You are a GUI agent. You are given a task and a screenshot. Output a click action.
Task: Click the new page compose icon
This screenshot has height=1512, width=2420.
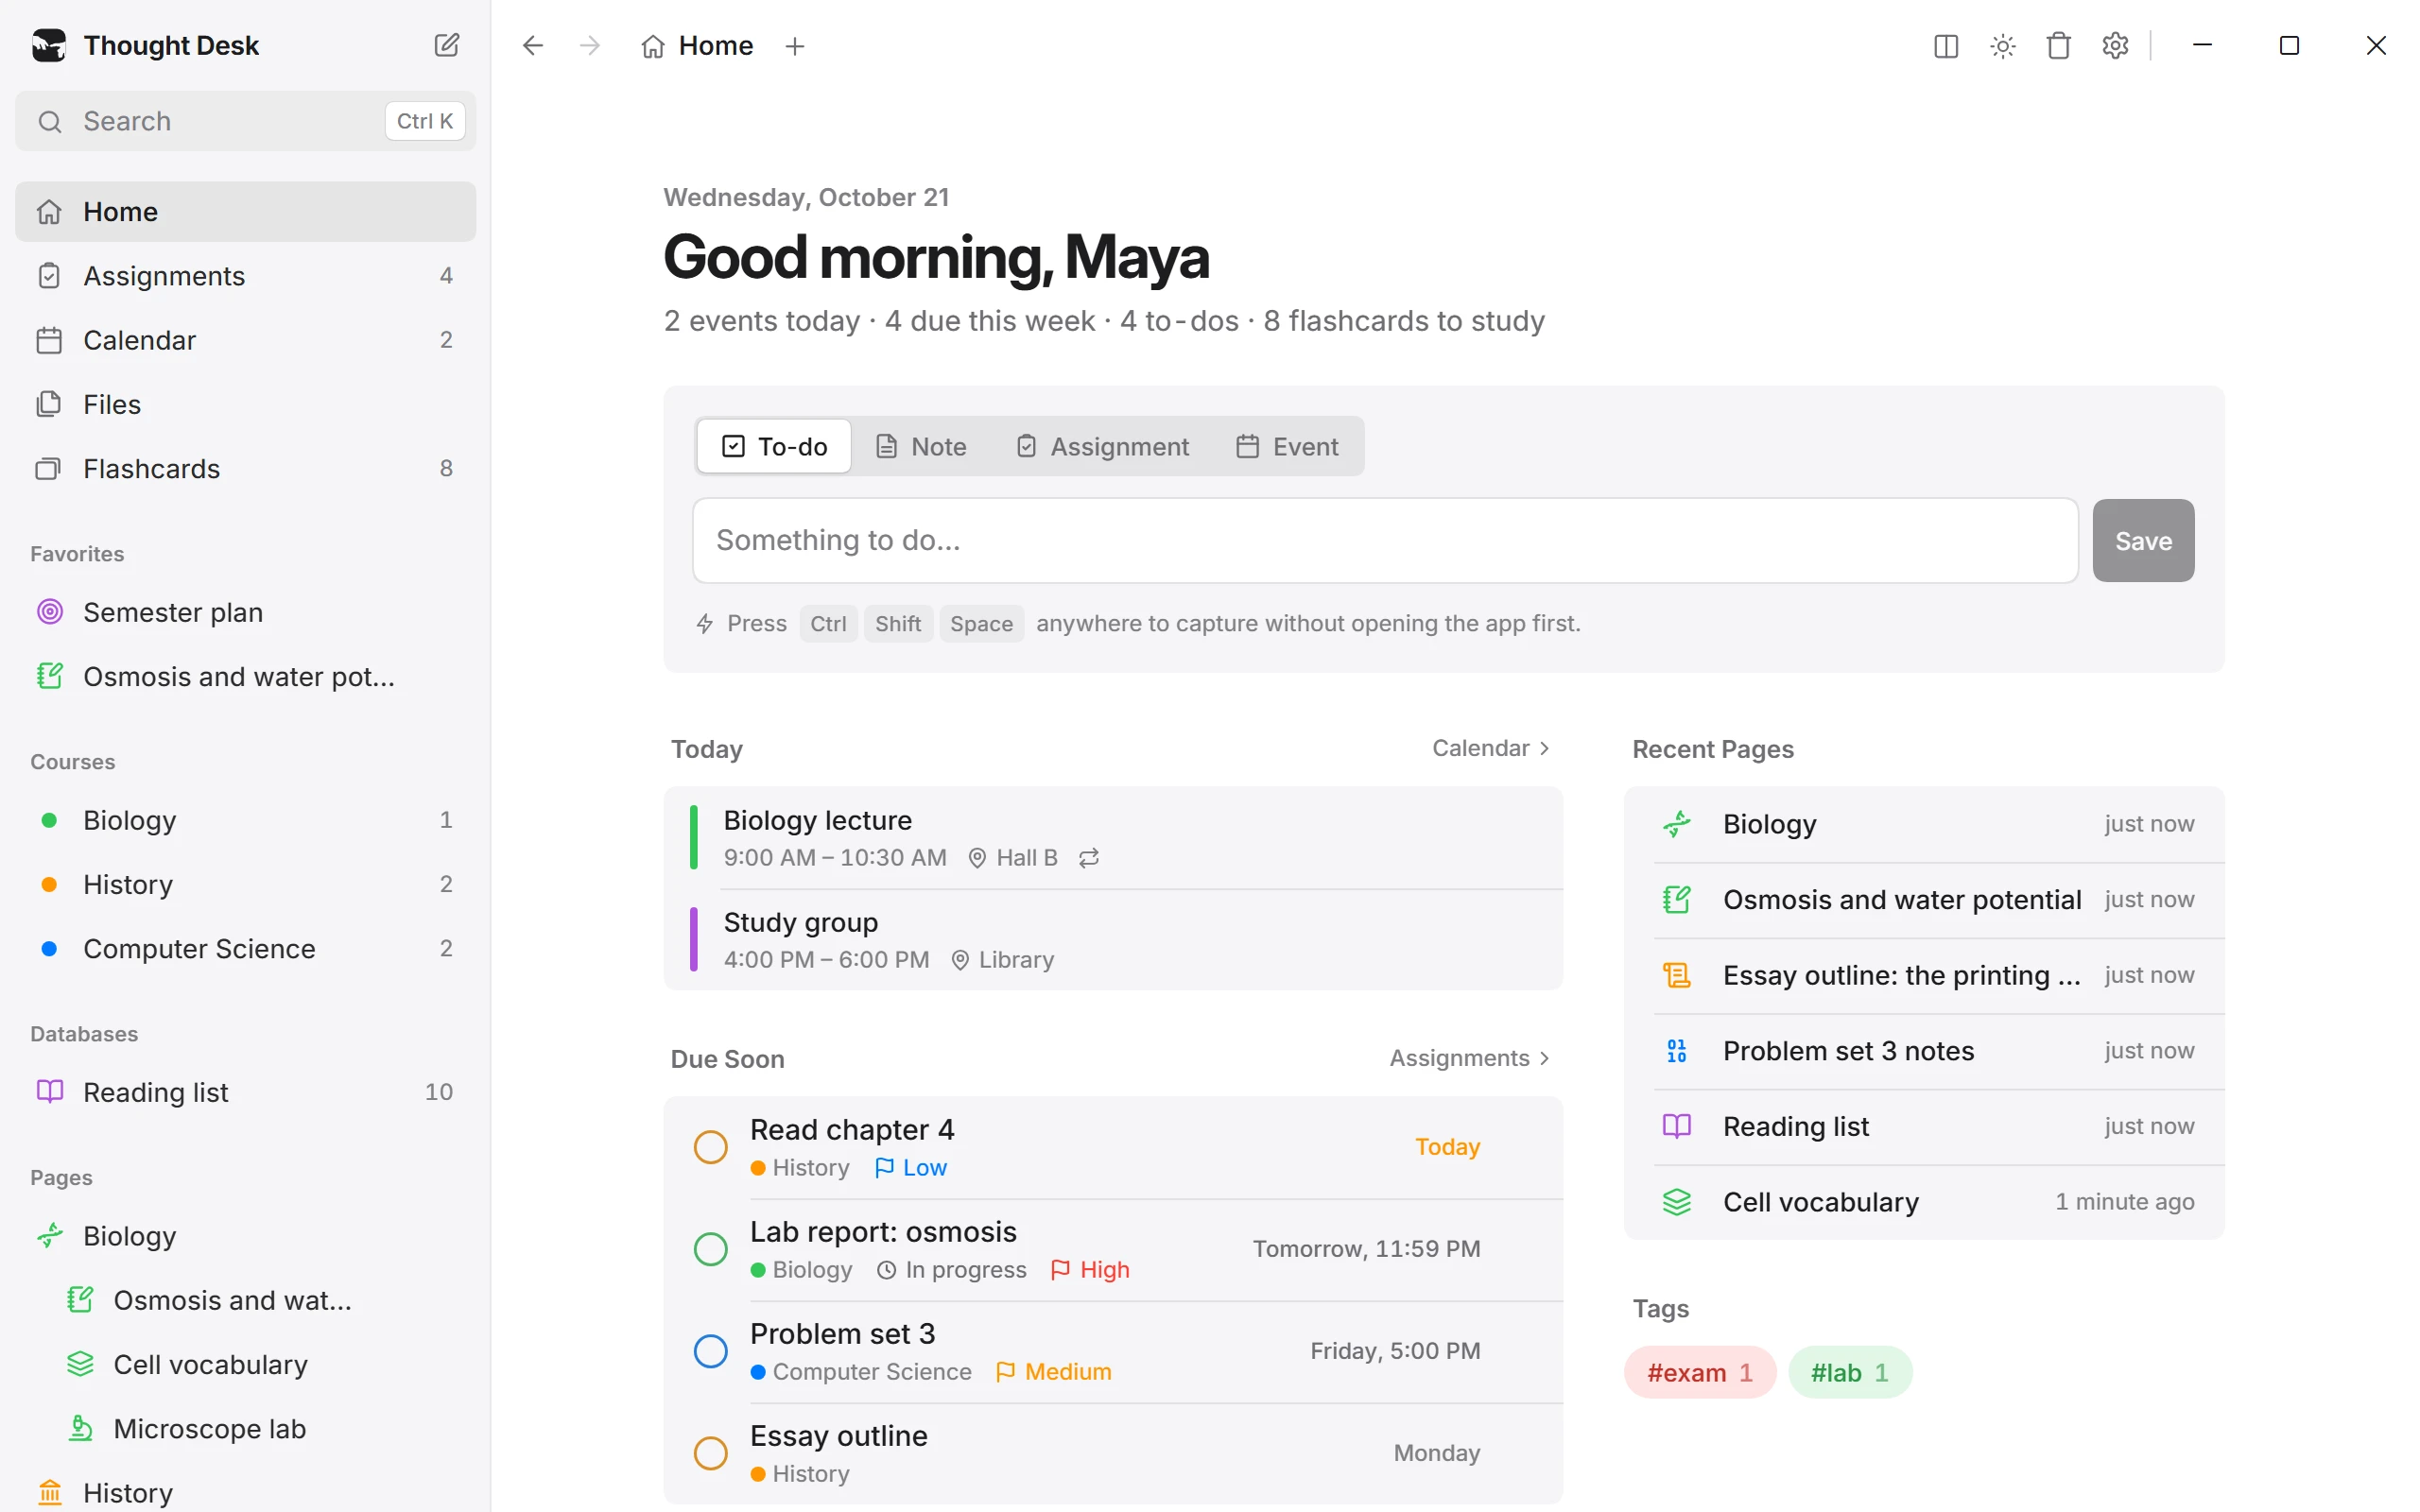446,45
